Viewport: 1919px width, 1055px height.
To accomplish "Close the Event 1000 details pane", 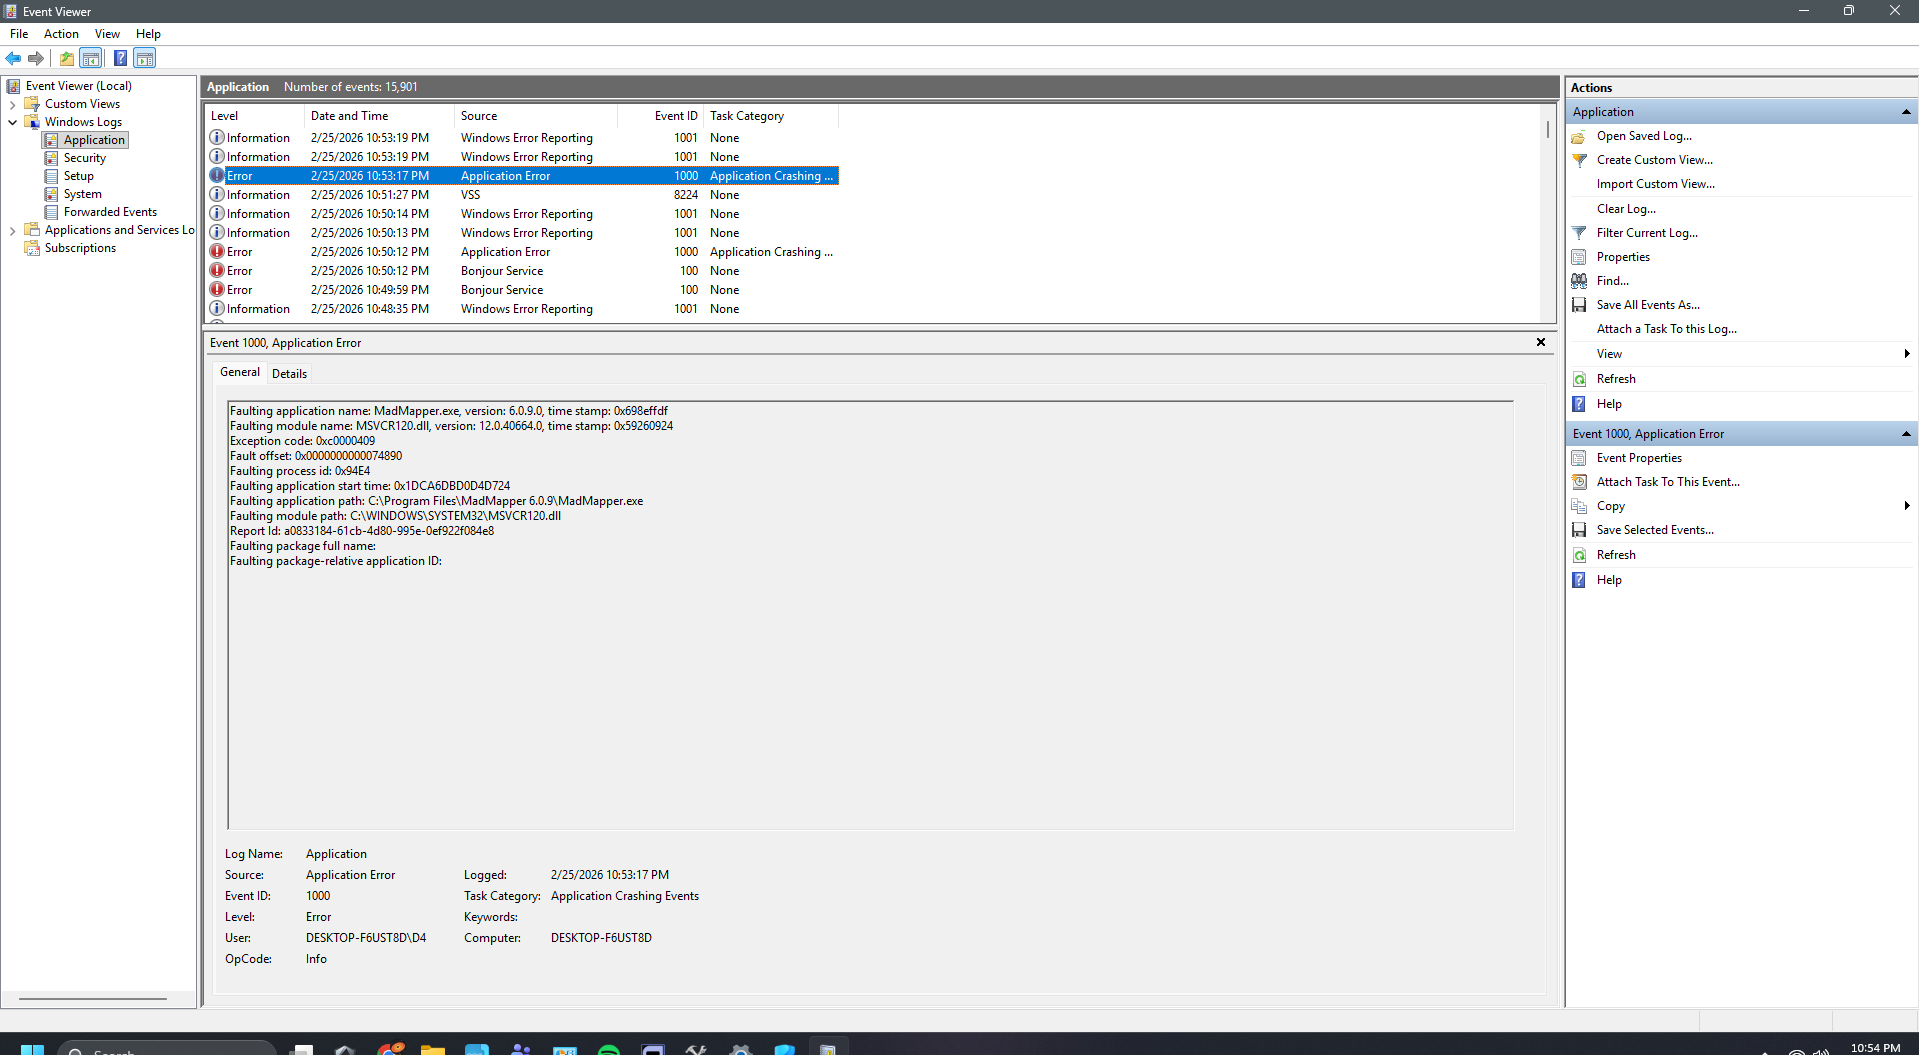I will 1541,341.
